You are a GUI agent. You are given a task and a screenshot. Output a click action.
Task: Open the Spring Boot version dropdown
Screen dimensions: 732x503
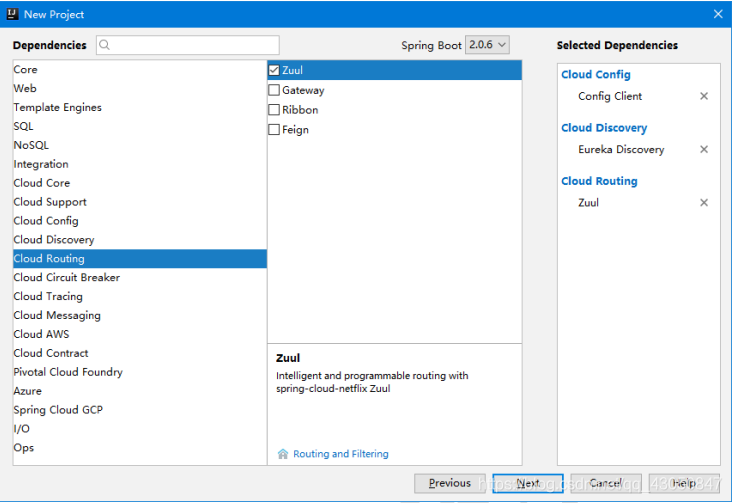coord(487,45)
